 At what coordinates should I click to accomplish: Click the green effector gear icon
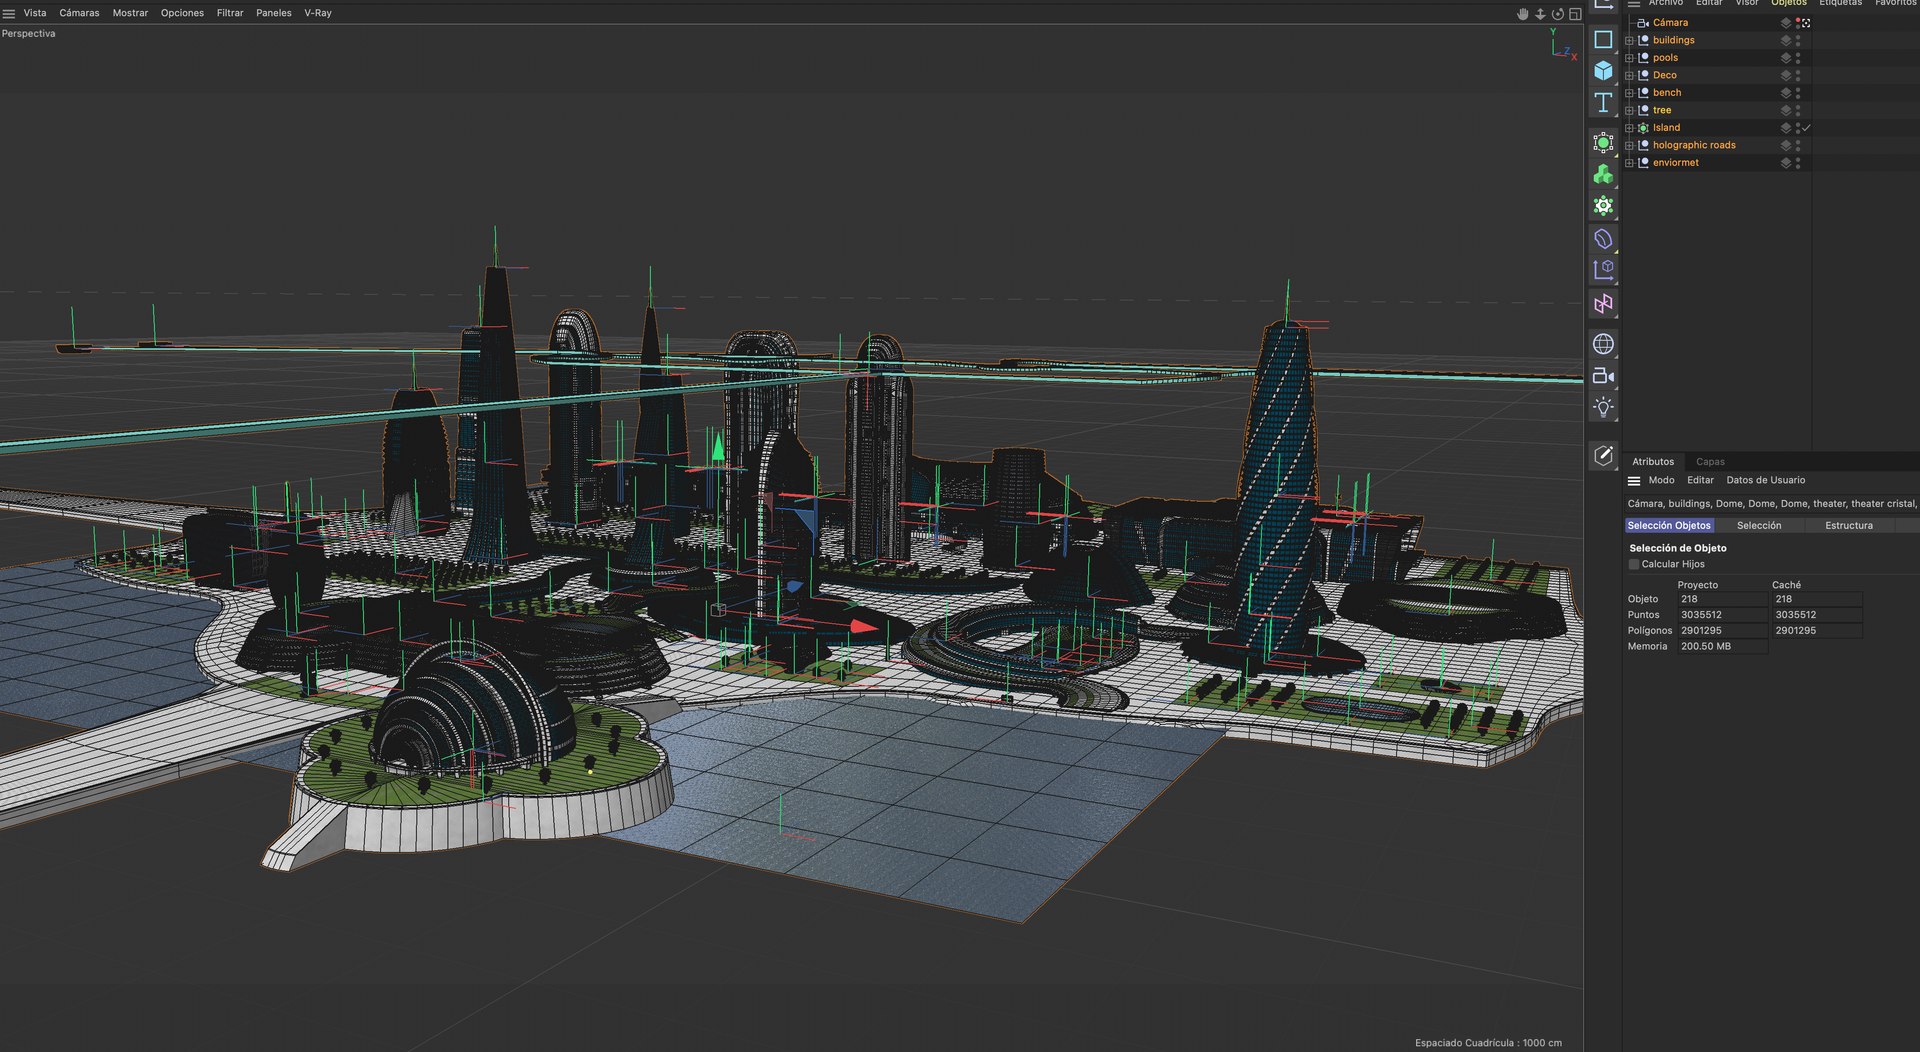pyautogui.click(x=1603, y=206)
